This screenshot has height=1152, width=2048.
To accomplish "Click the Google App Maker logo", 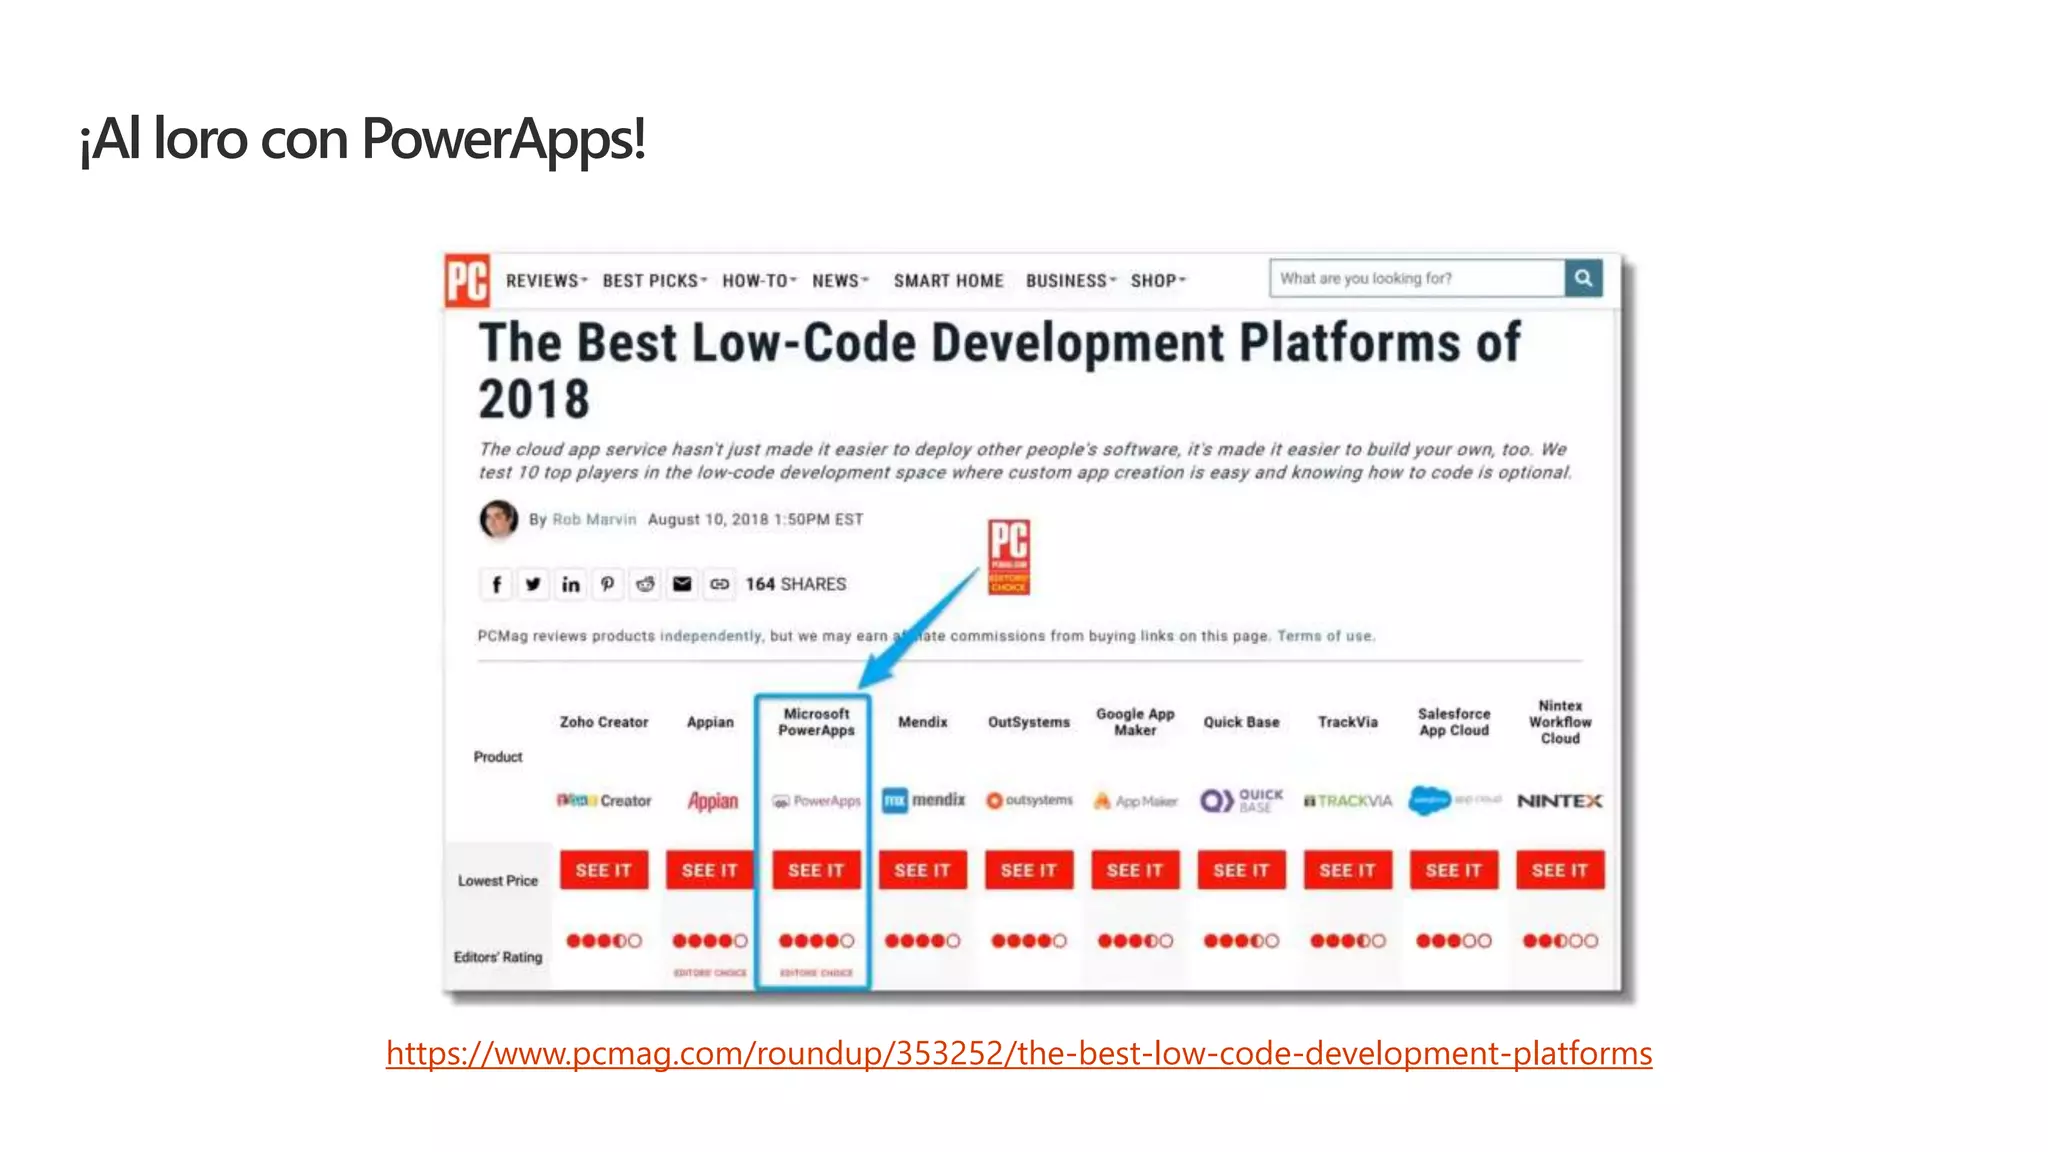I will (1135, 801).
